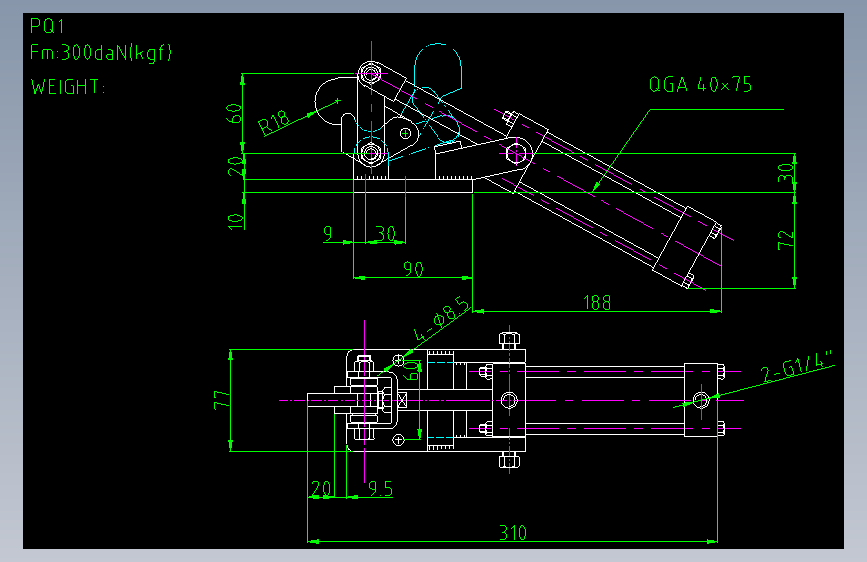Click the 90 base length dimension
Image resolution: width=867 pixels, height=562 pixels.
coord(413,269)
